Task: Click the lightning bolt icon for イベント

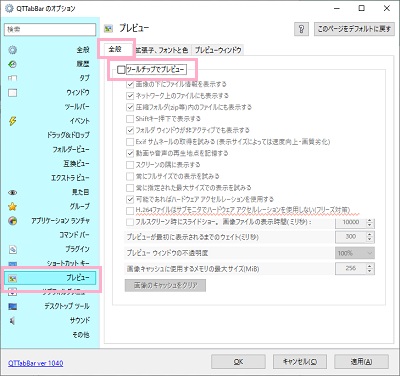Action: pyautogui.click(x=12, y=121)
